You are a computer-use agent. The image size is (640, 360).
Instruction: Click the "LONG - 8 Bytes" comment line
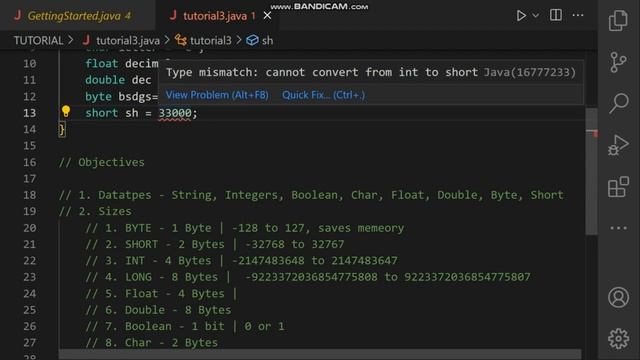[x=308, y=277]
